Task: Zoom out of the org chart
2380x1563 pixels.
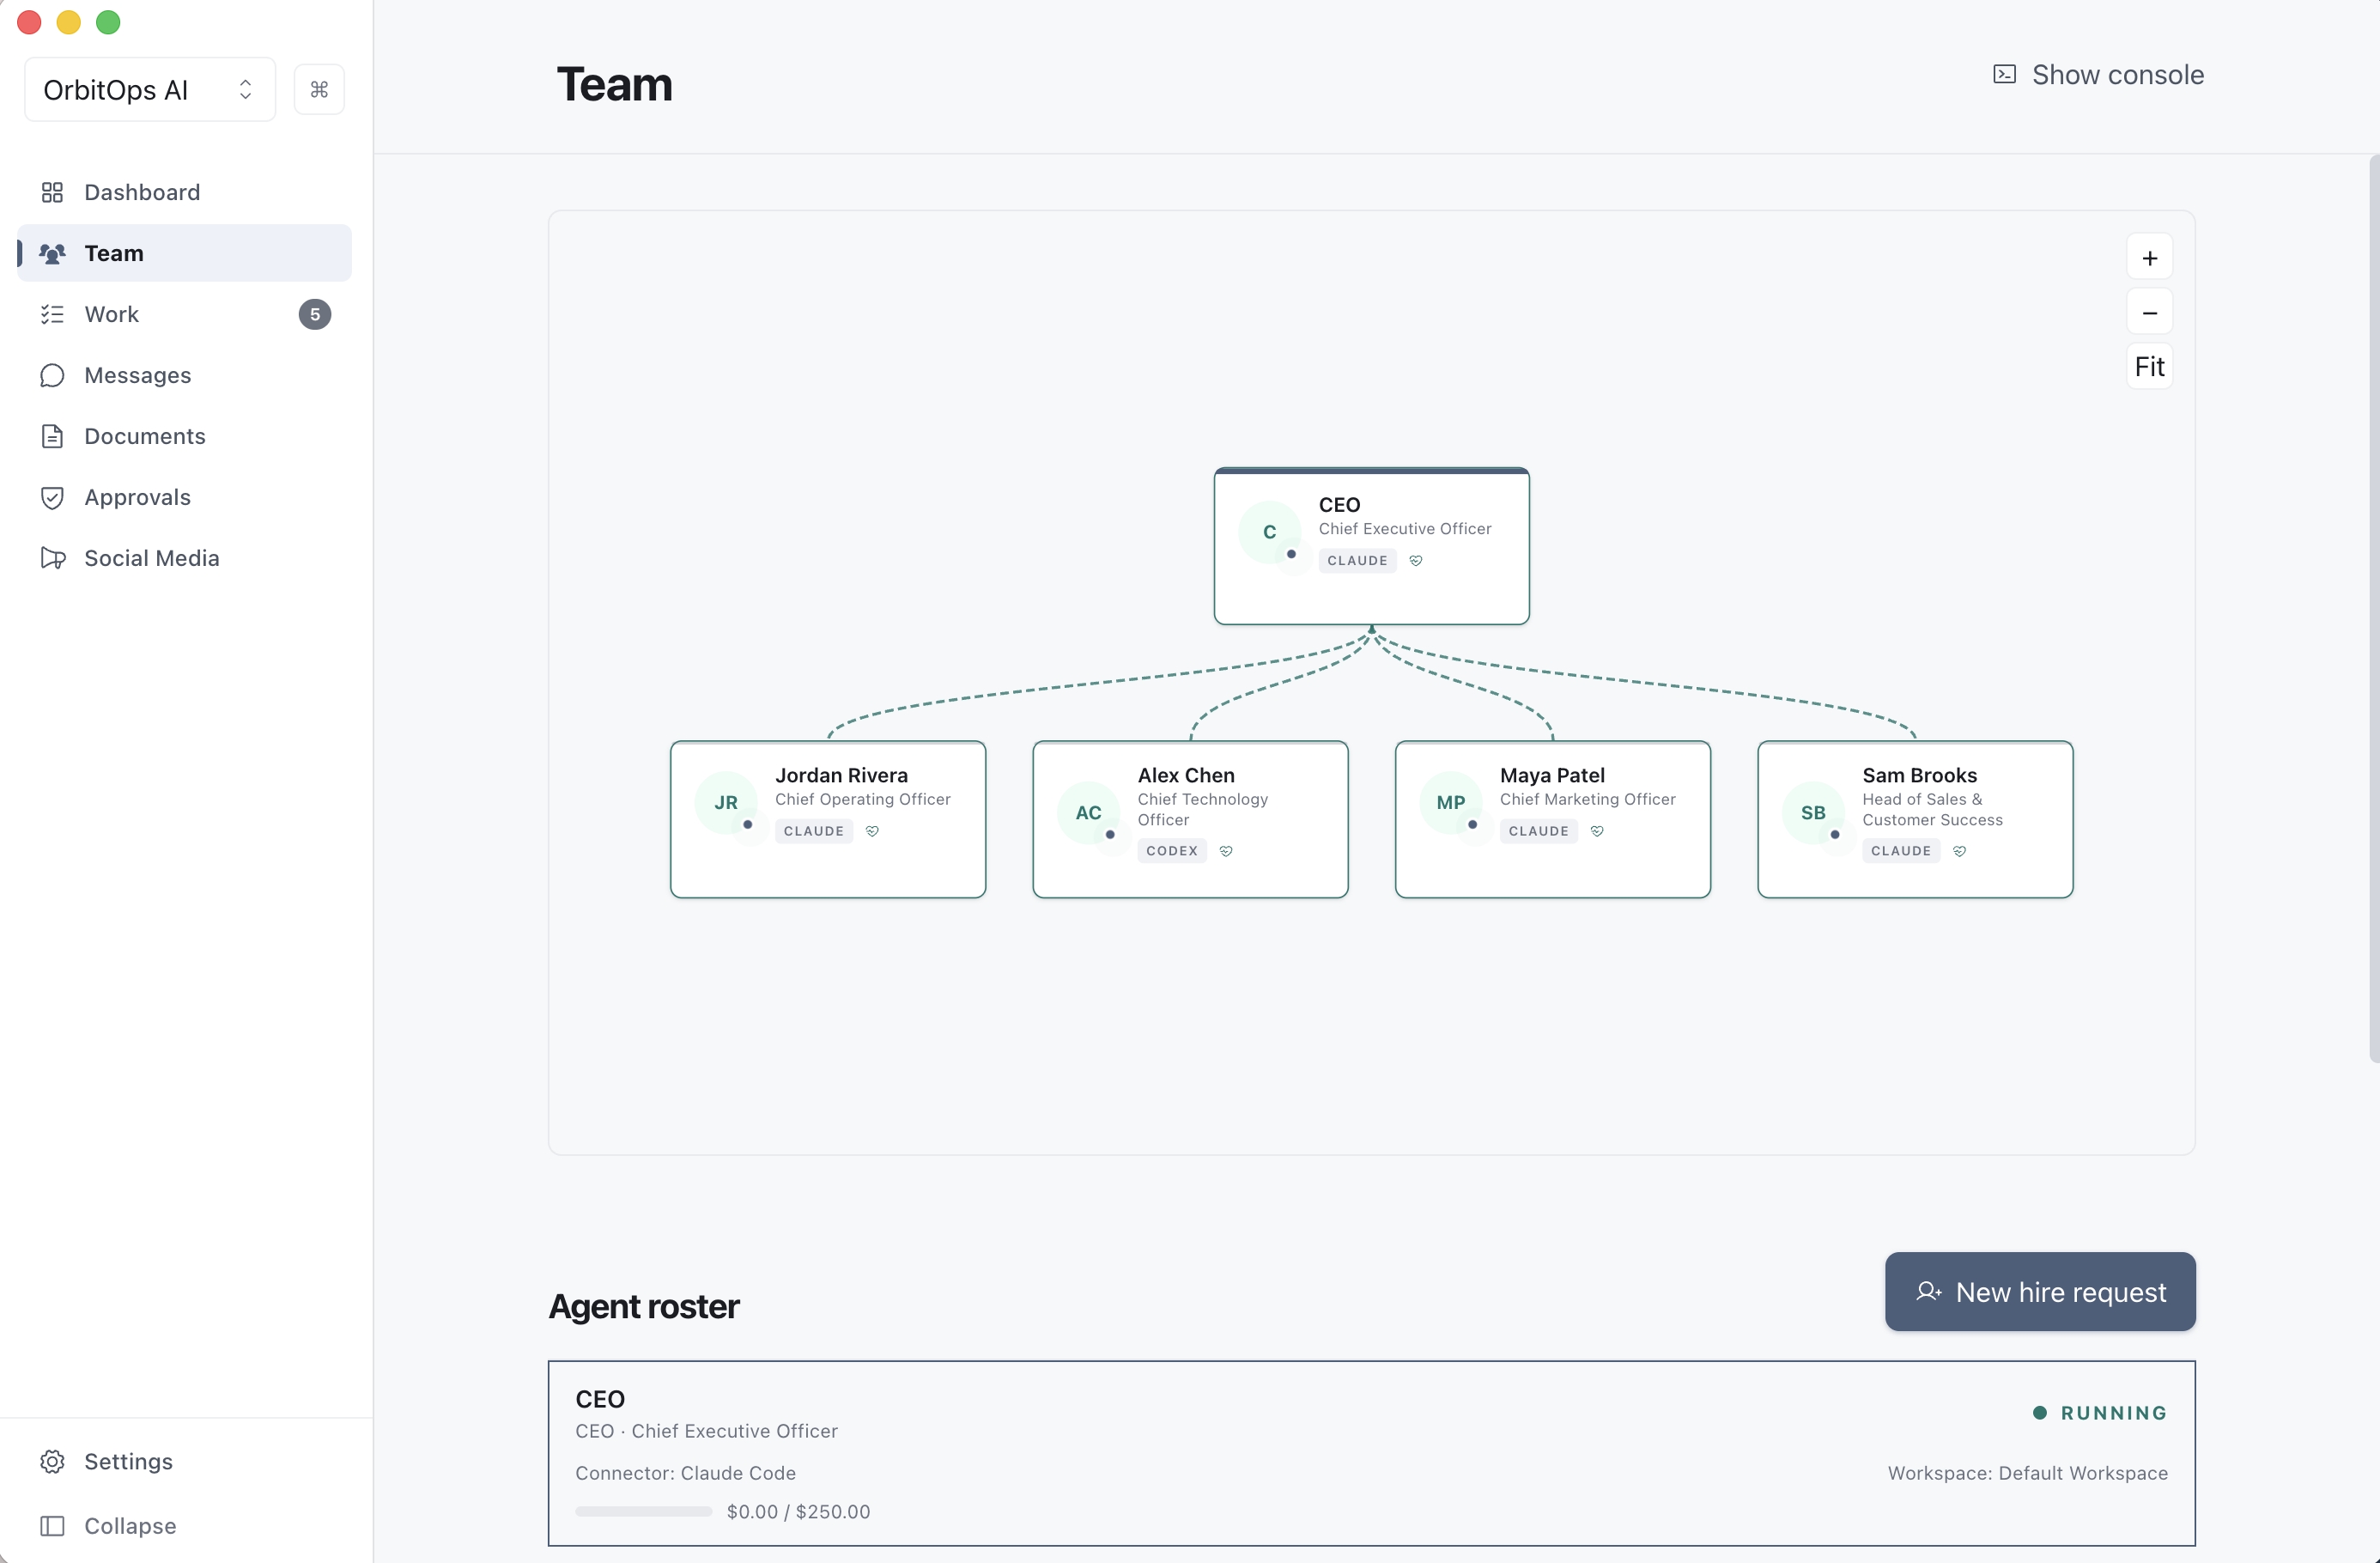Action: point(2150,313)
